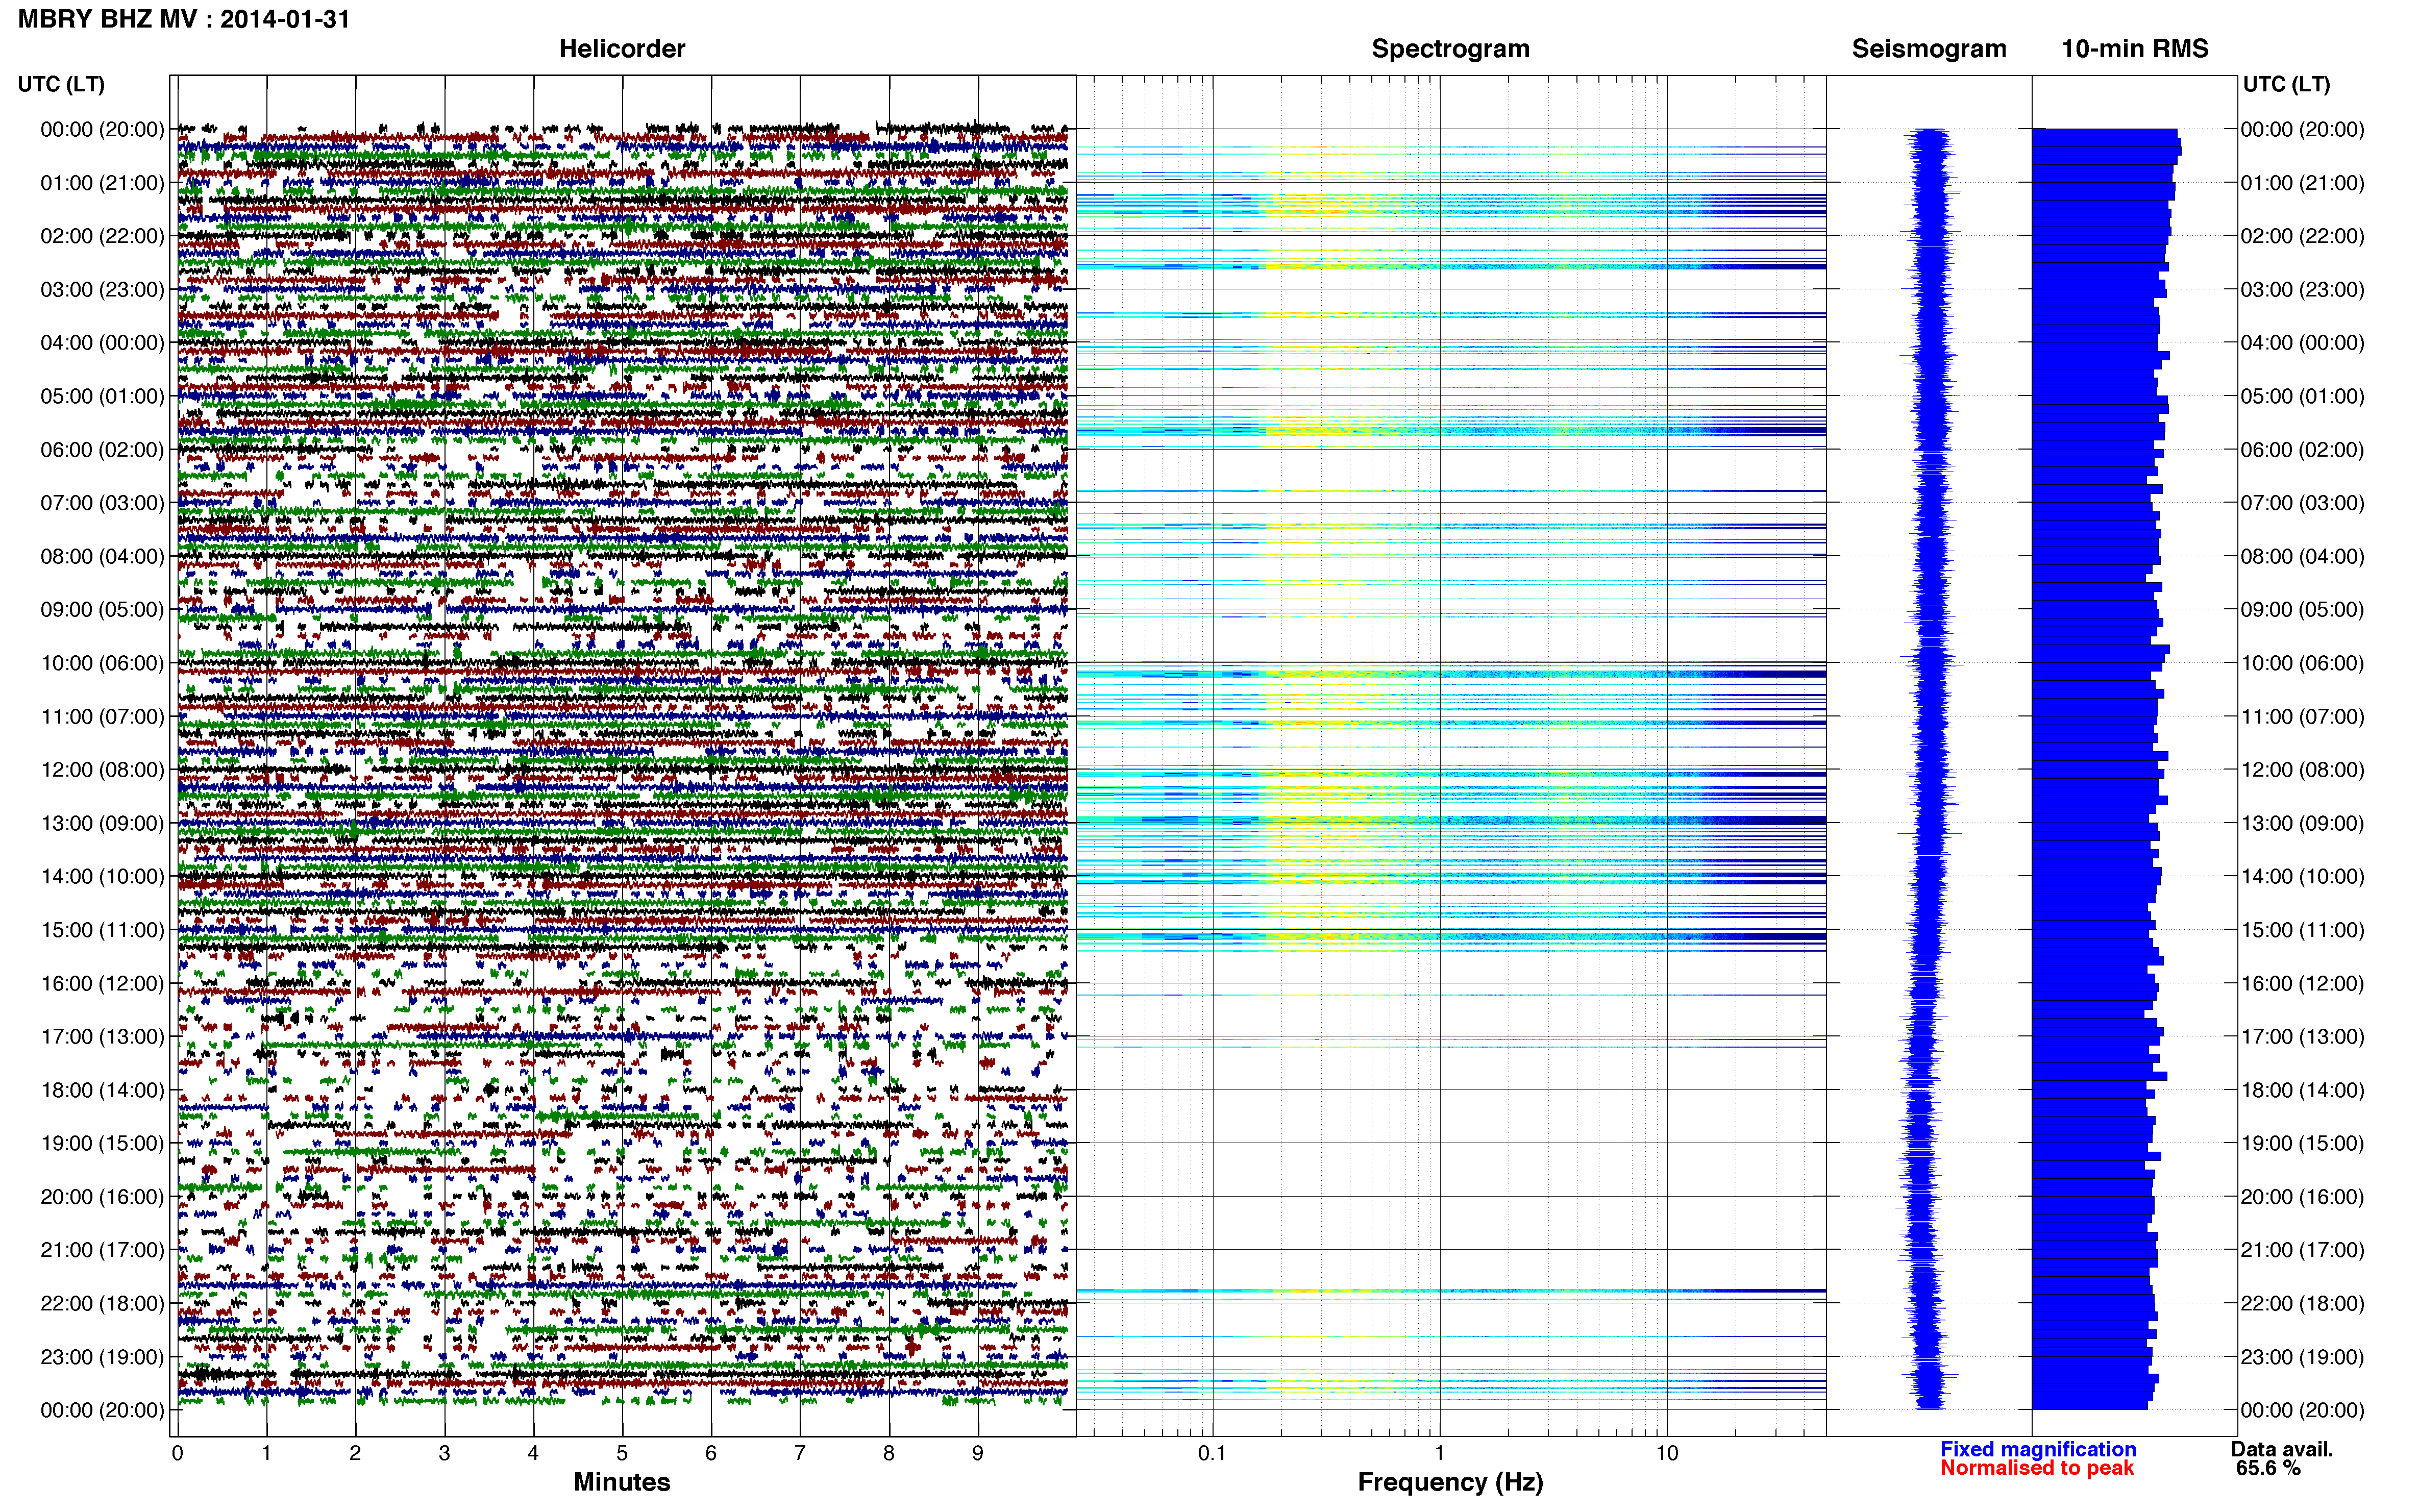Click left time label '08:00 (04:00)'
2419x1512 pixels.
[102, 556]
